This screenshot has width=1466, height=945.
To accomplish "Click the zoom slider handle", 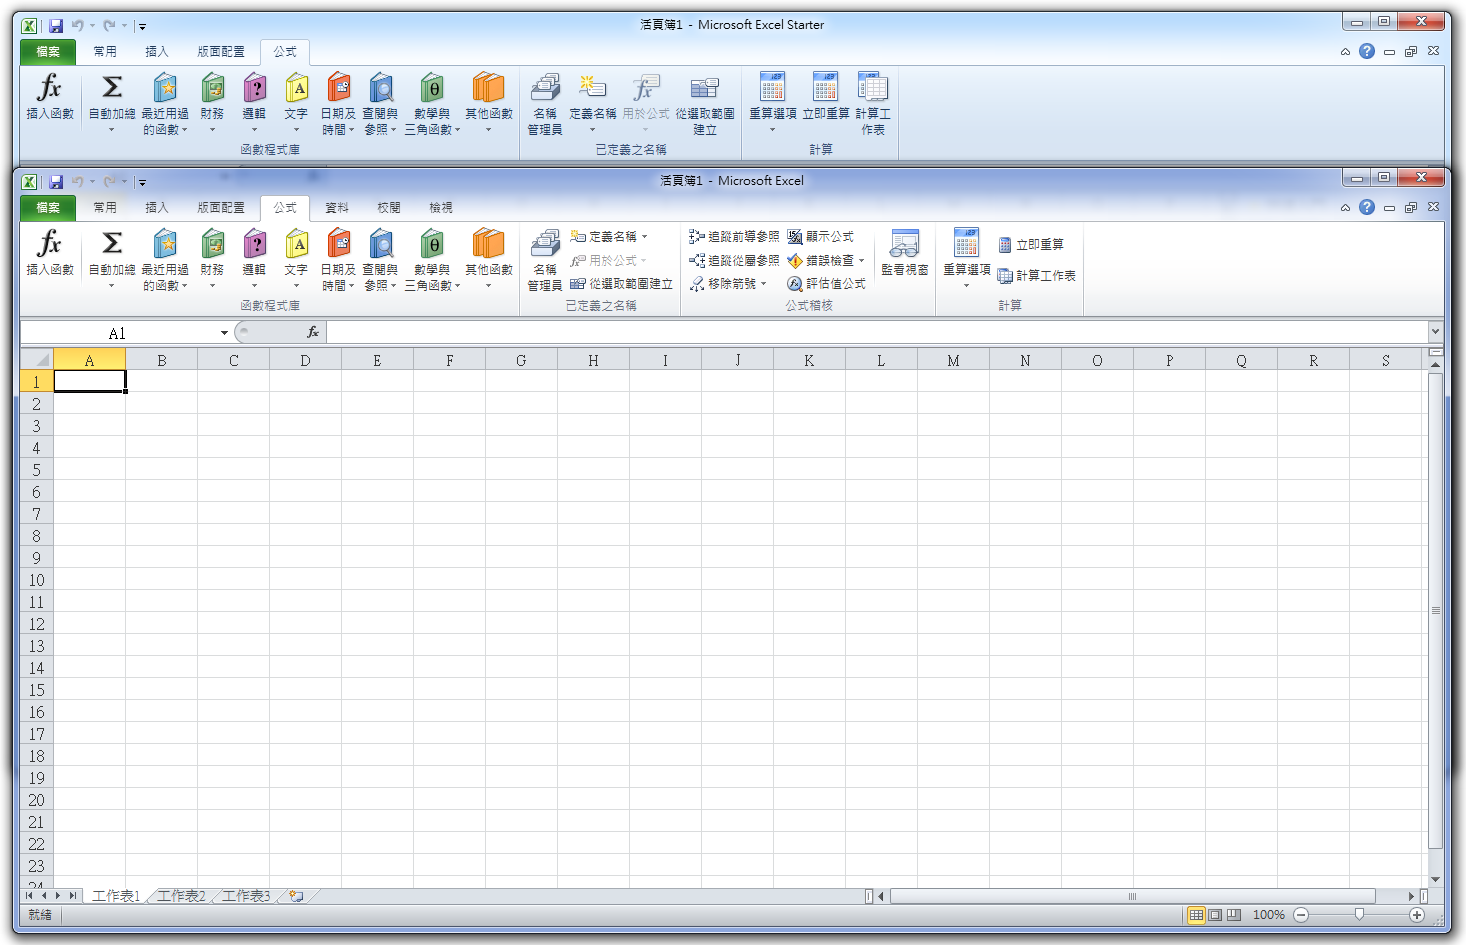I will 1359,915.
